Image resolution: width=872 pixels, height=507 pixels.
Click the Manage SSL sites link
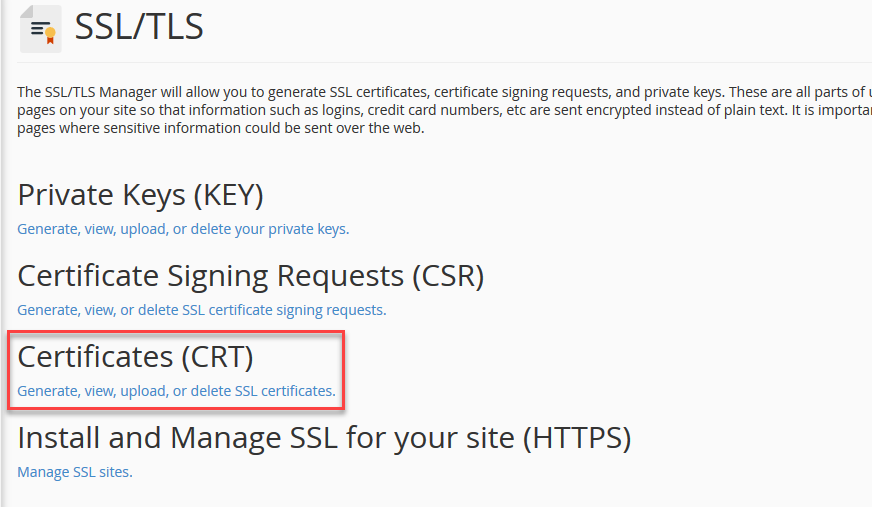click(75, 472)
